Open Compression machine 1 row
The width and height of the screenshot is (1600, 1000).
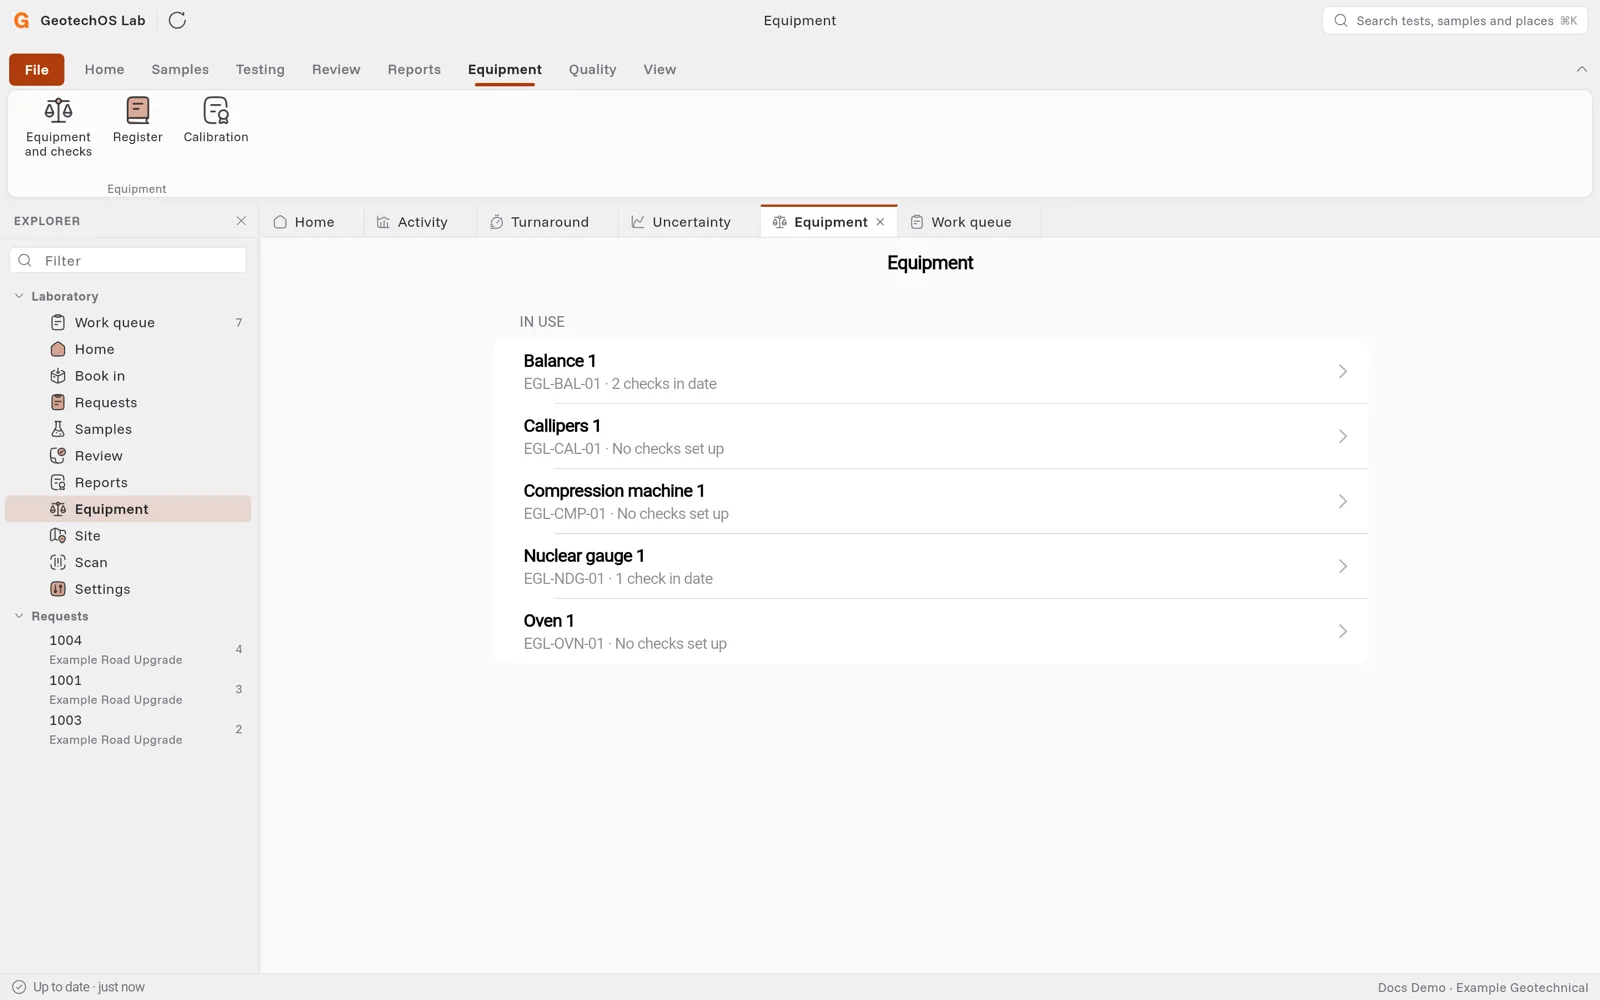(x=930, y=501)
